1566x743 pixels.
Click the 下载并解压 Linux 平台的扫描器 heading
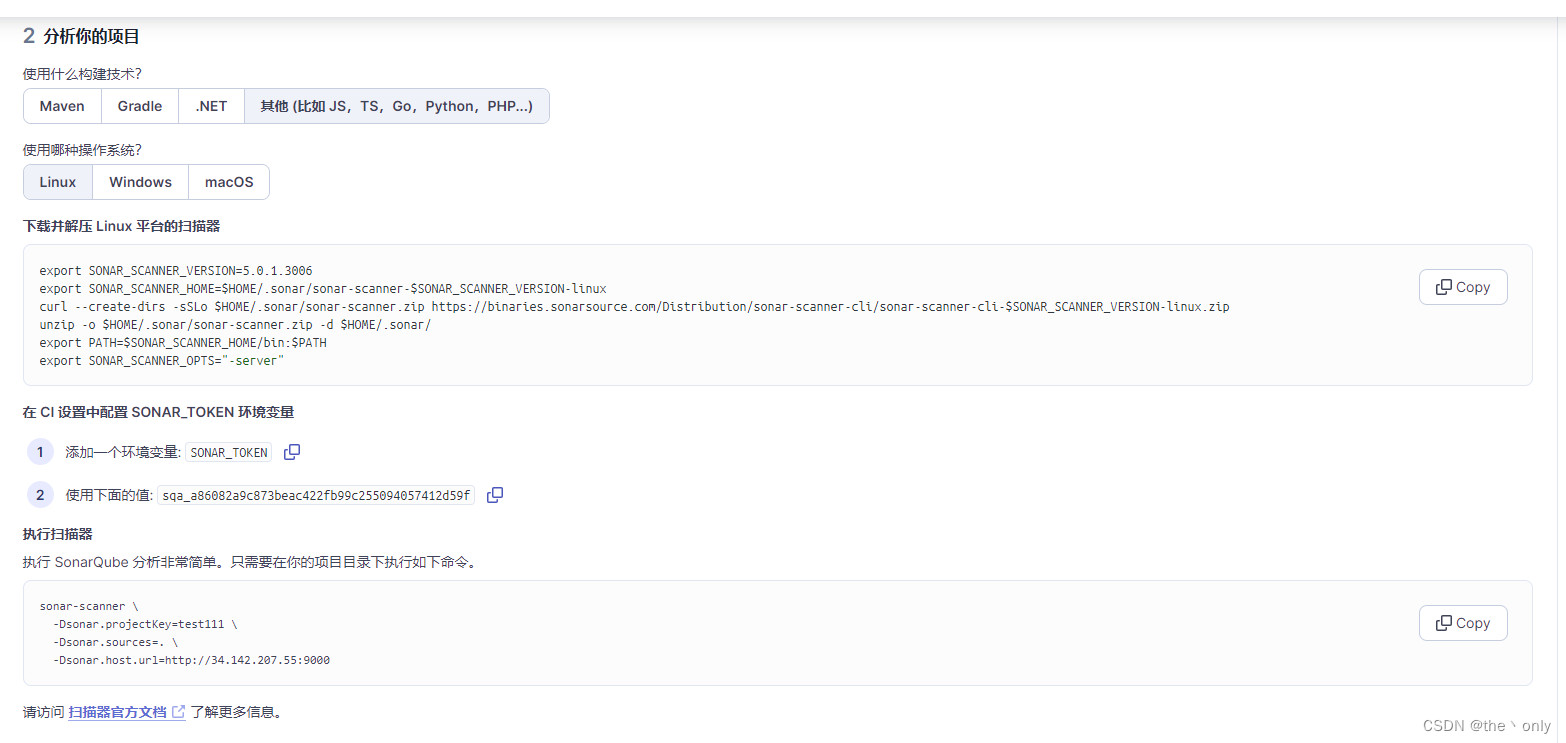coord(121,226)
